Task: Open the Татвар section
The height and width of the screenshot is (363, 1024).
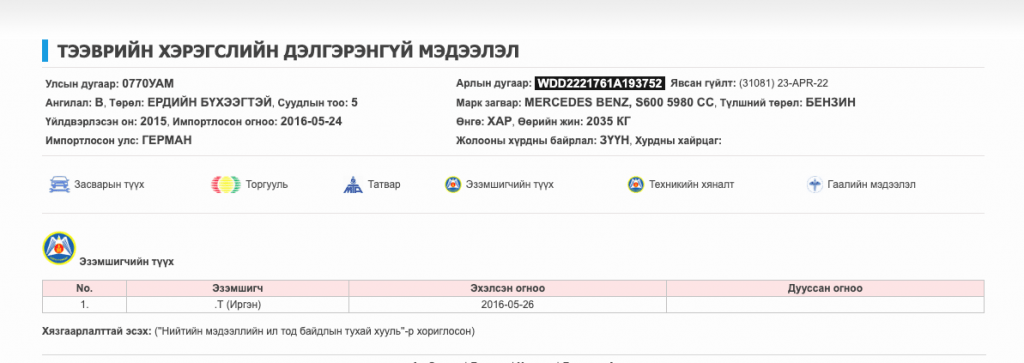Action: coord(383,185)
